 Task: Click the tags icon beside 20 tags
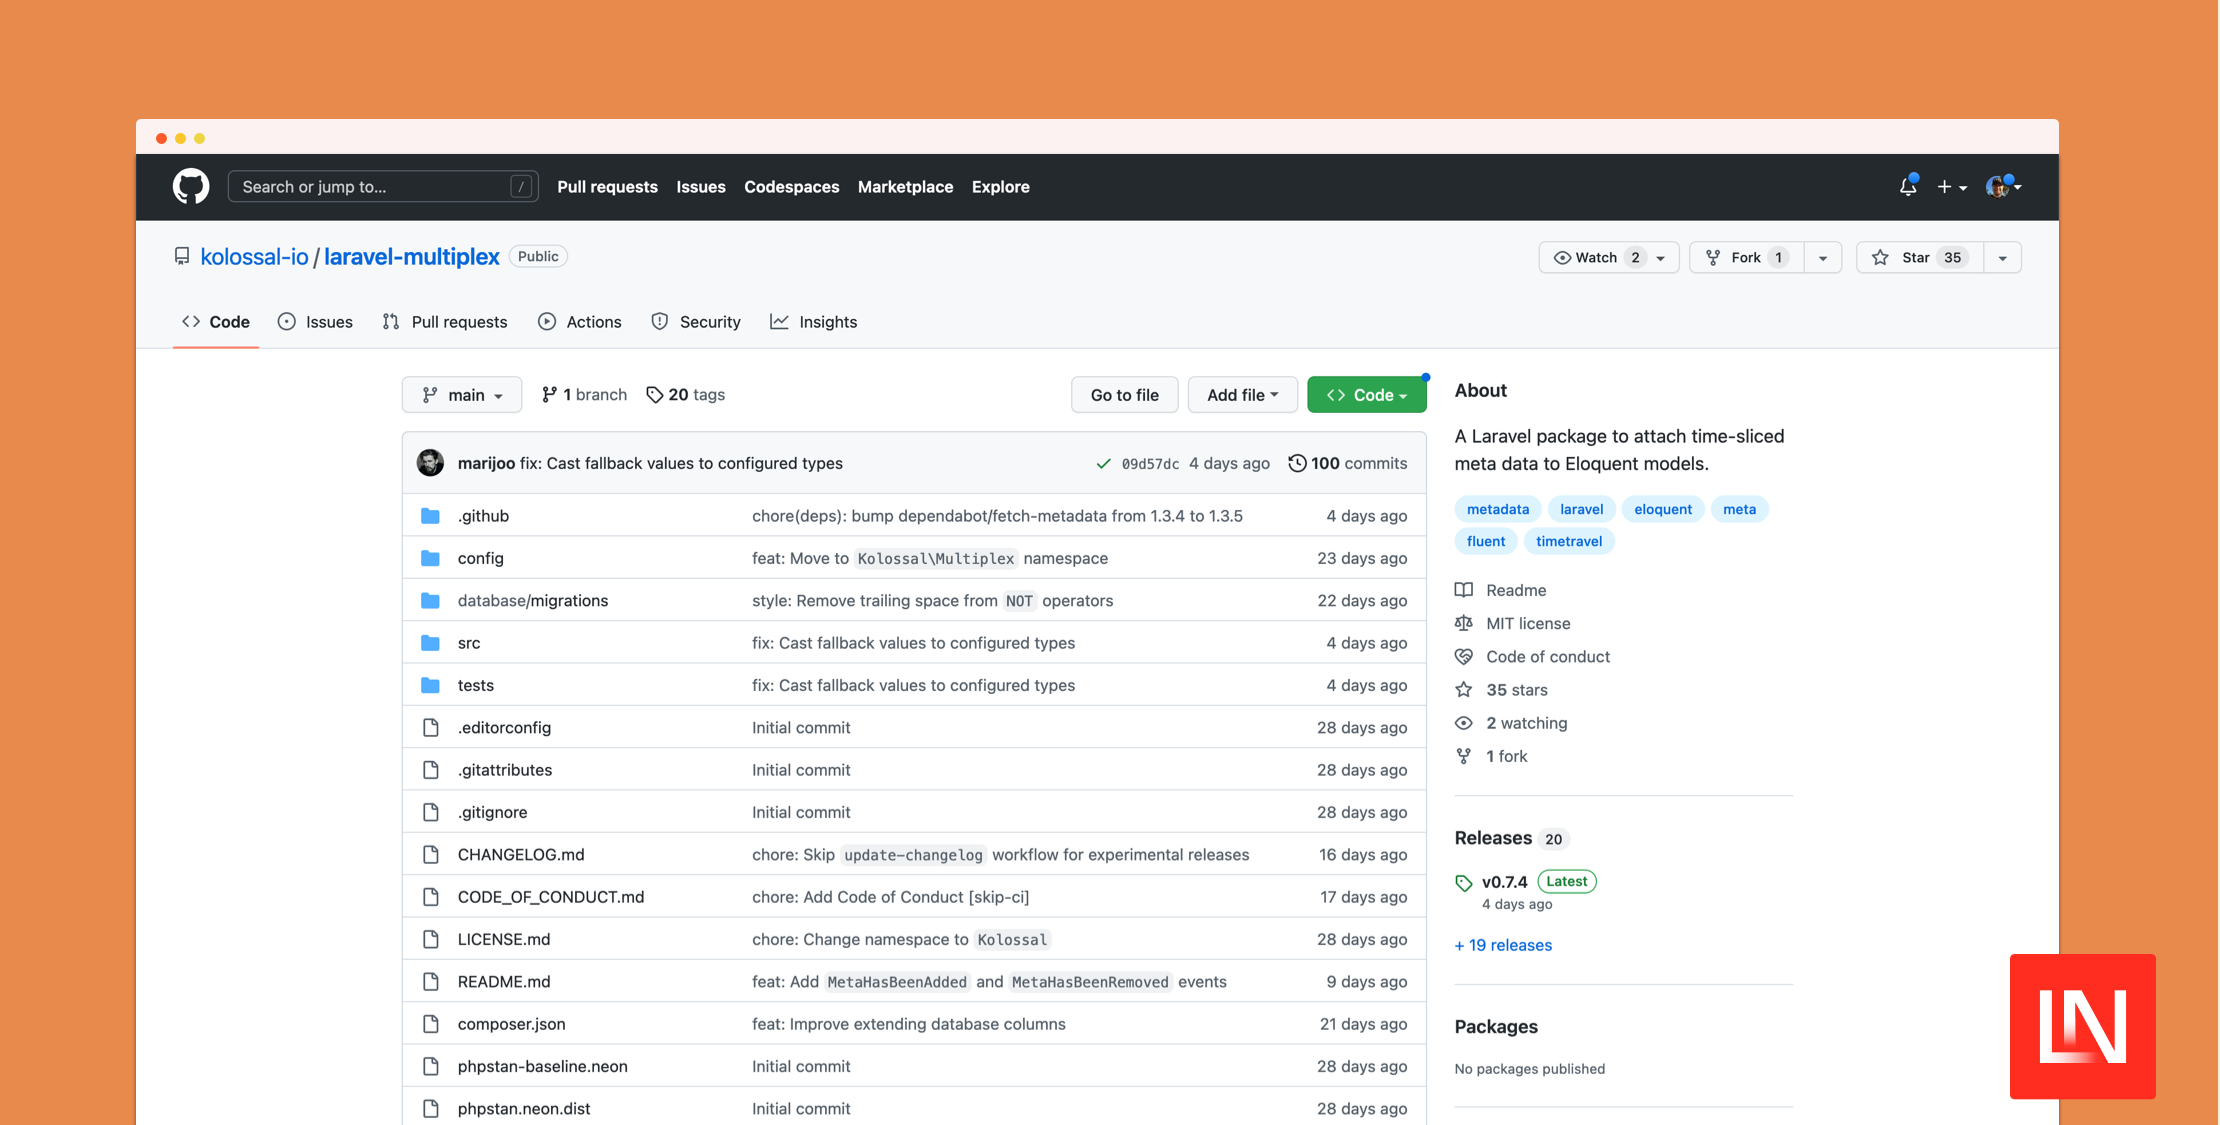(654, 395)
